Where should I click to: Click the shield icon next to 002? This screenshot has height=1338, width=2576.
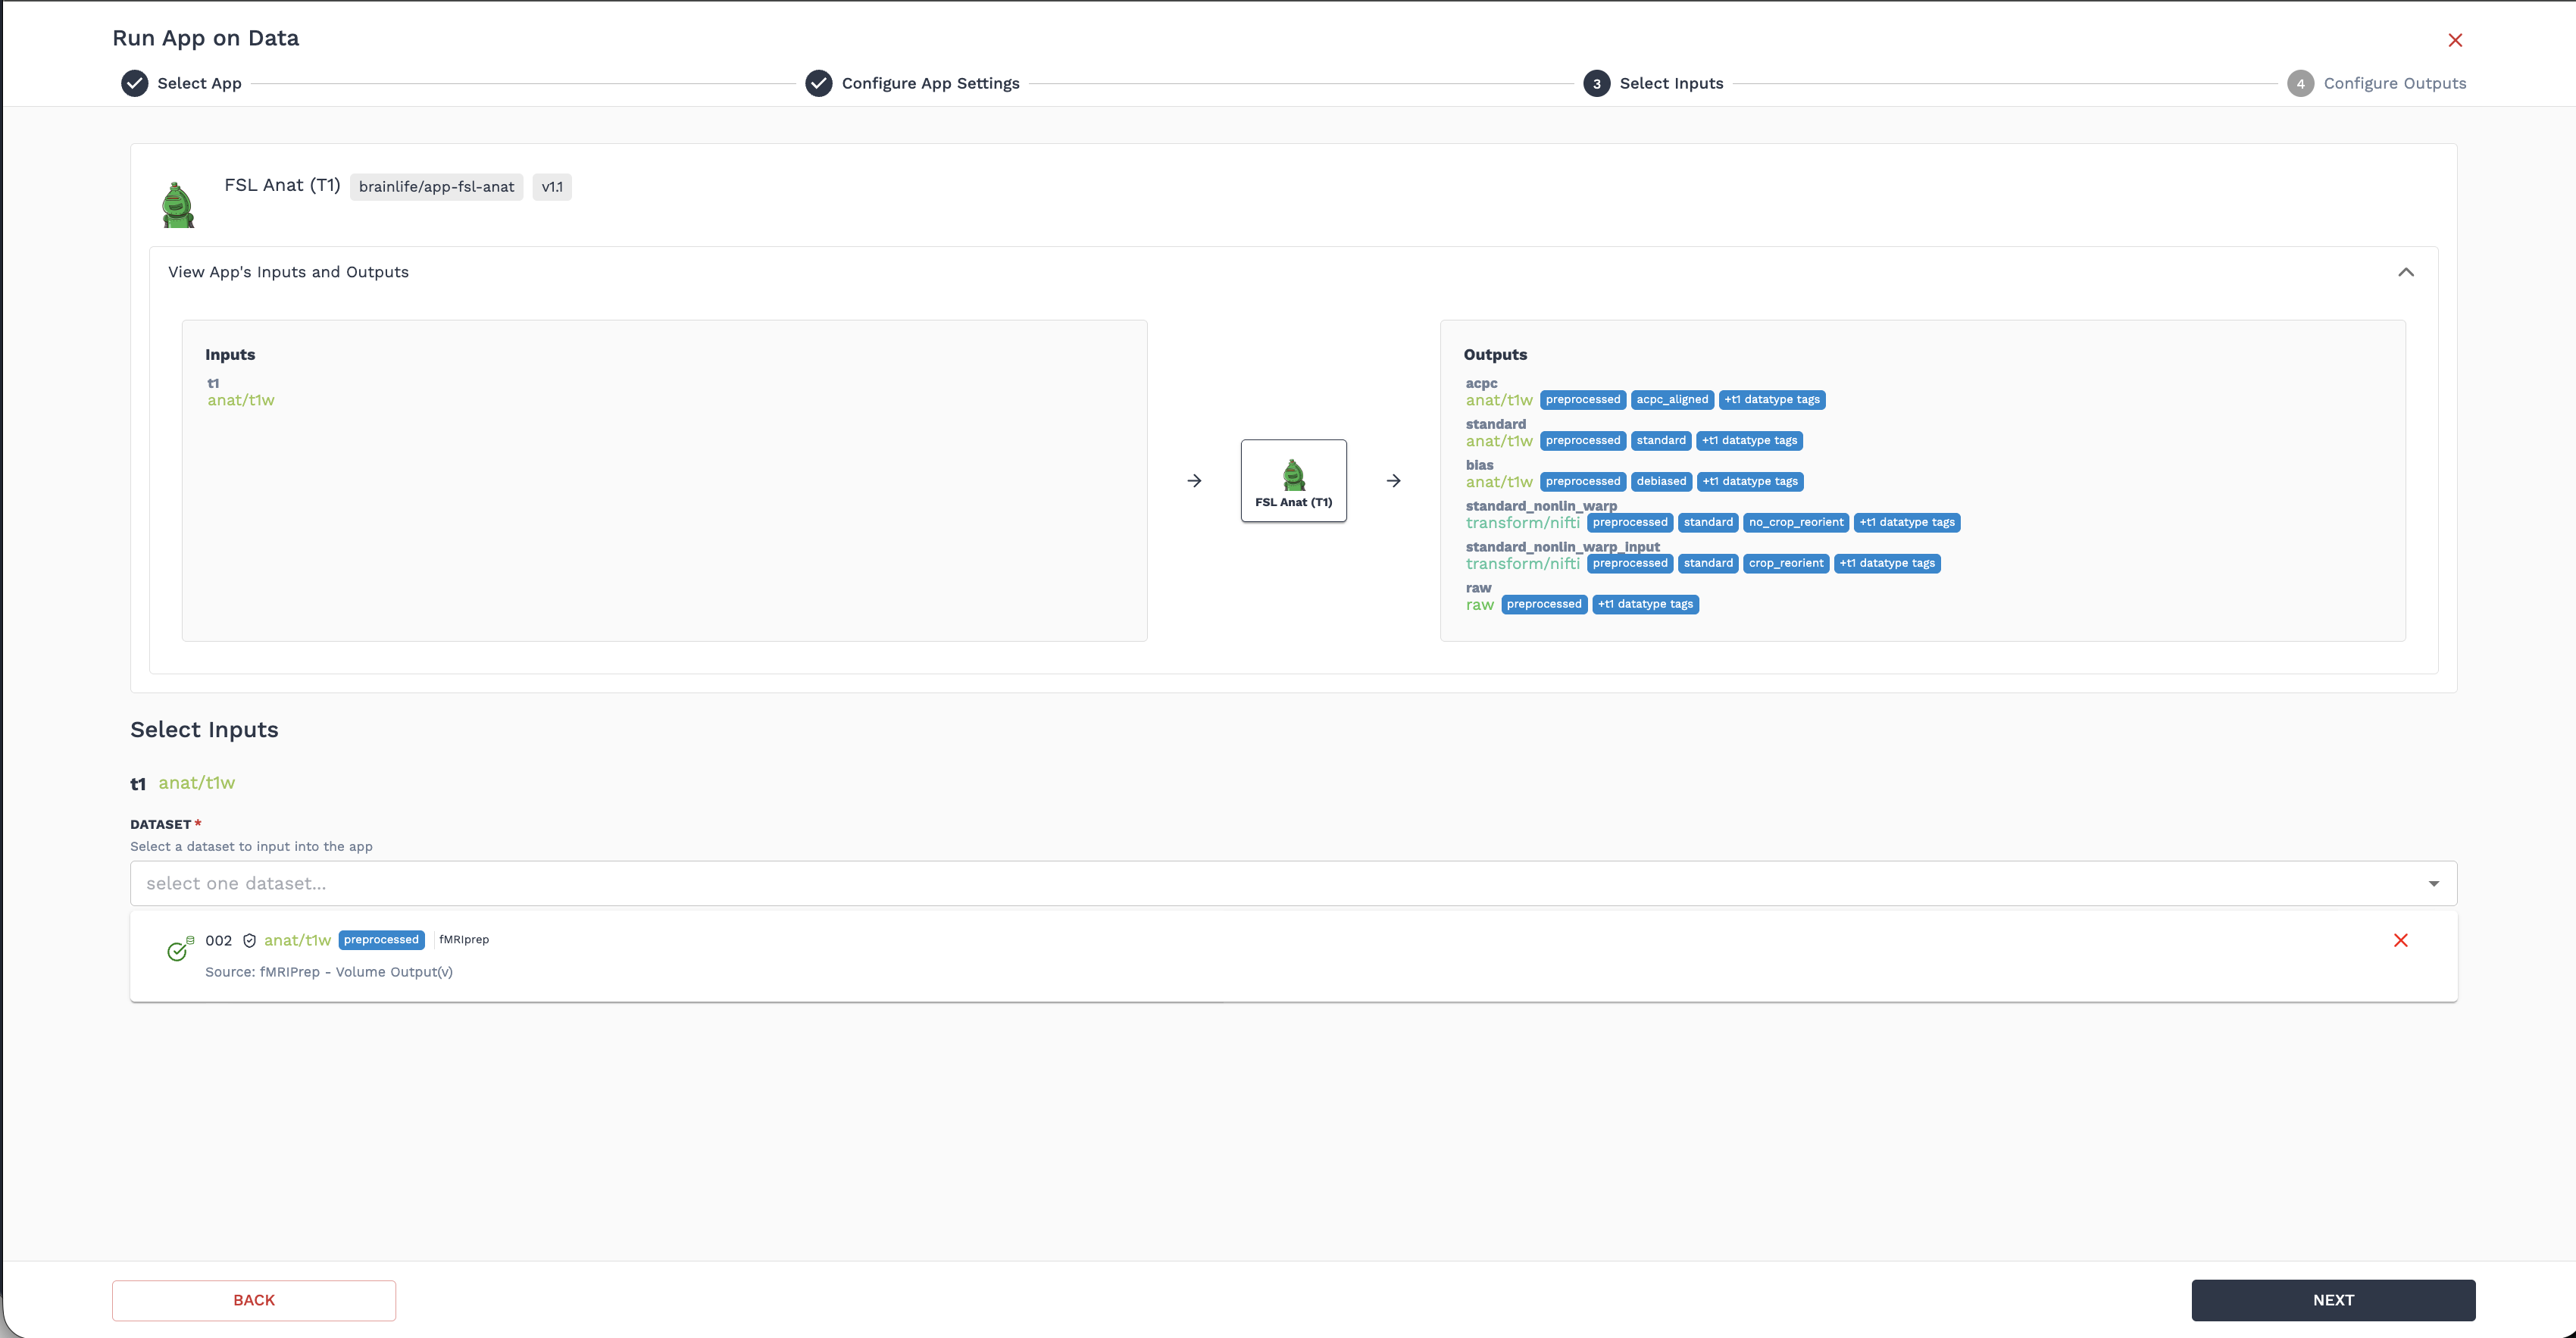click(x=250, y=940)
